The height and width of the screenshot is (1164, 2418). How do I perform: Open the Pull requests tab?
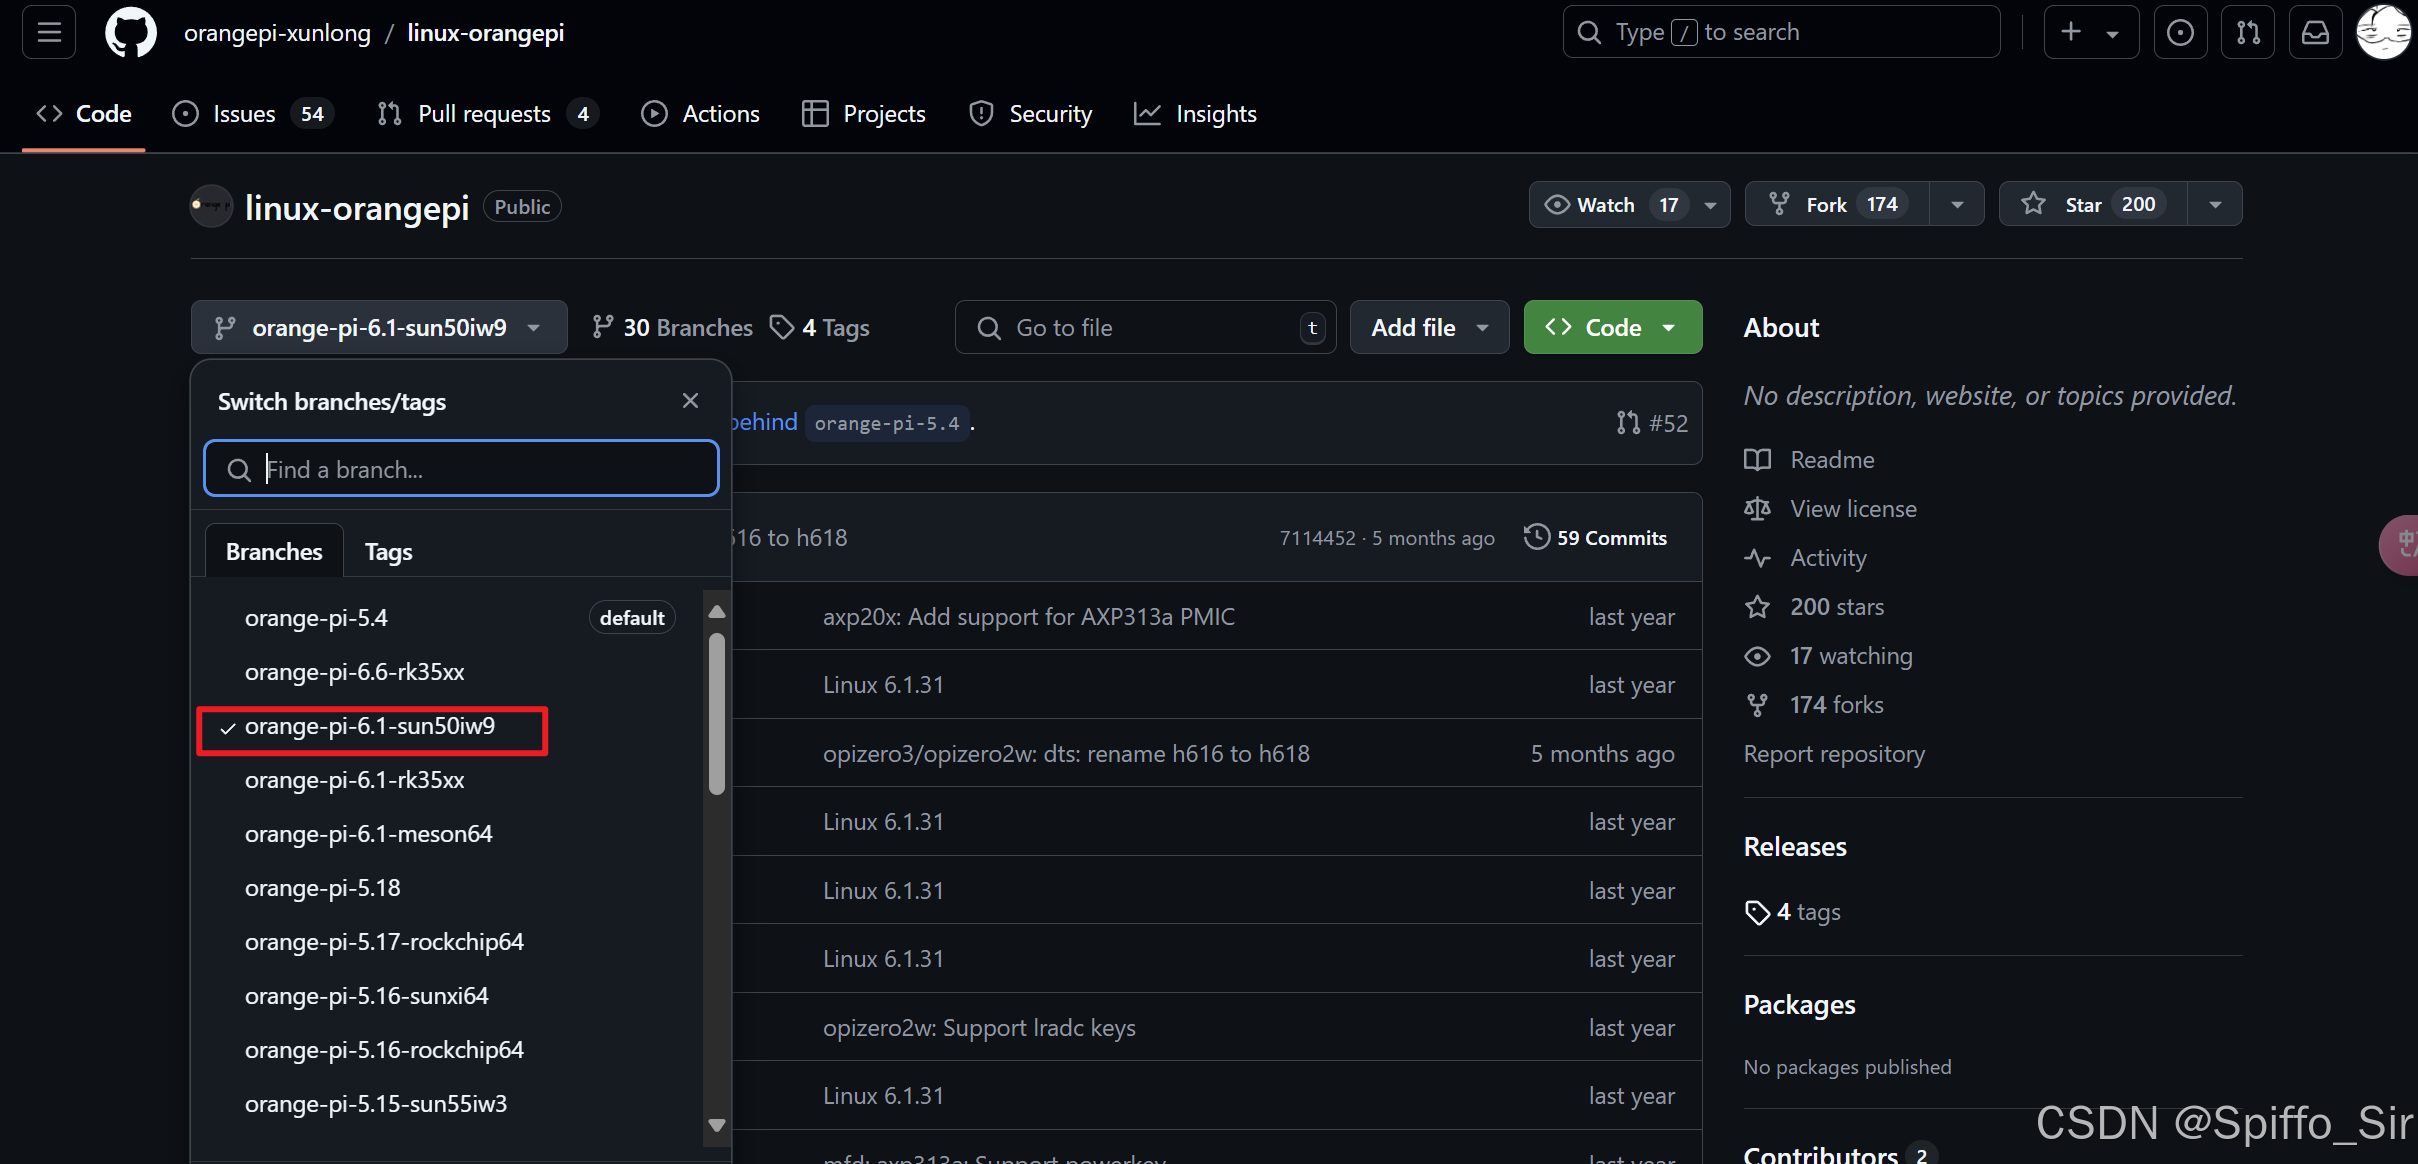click(486, 114)
